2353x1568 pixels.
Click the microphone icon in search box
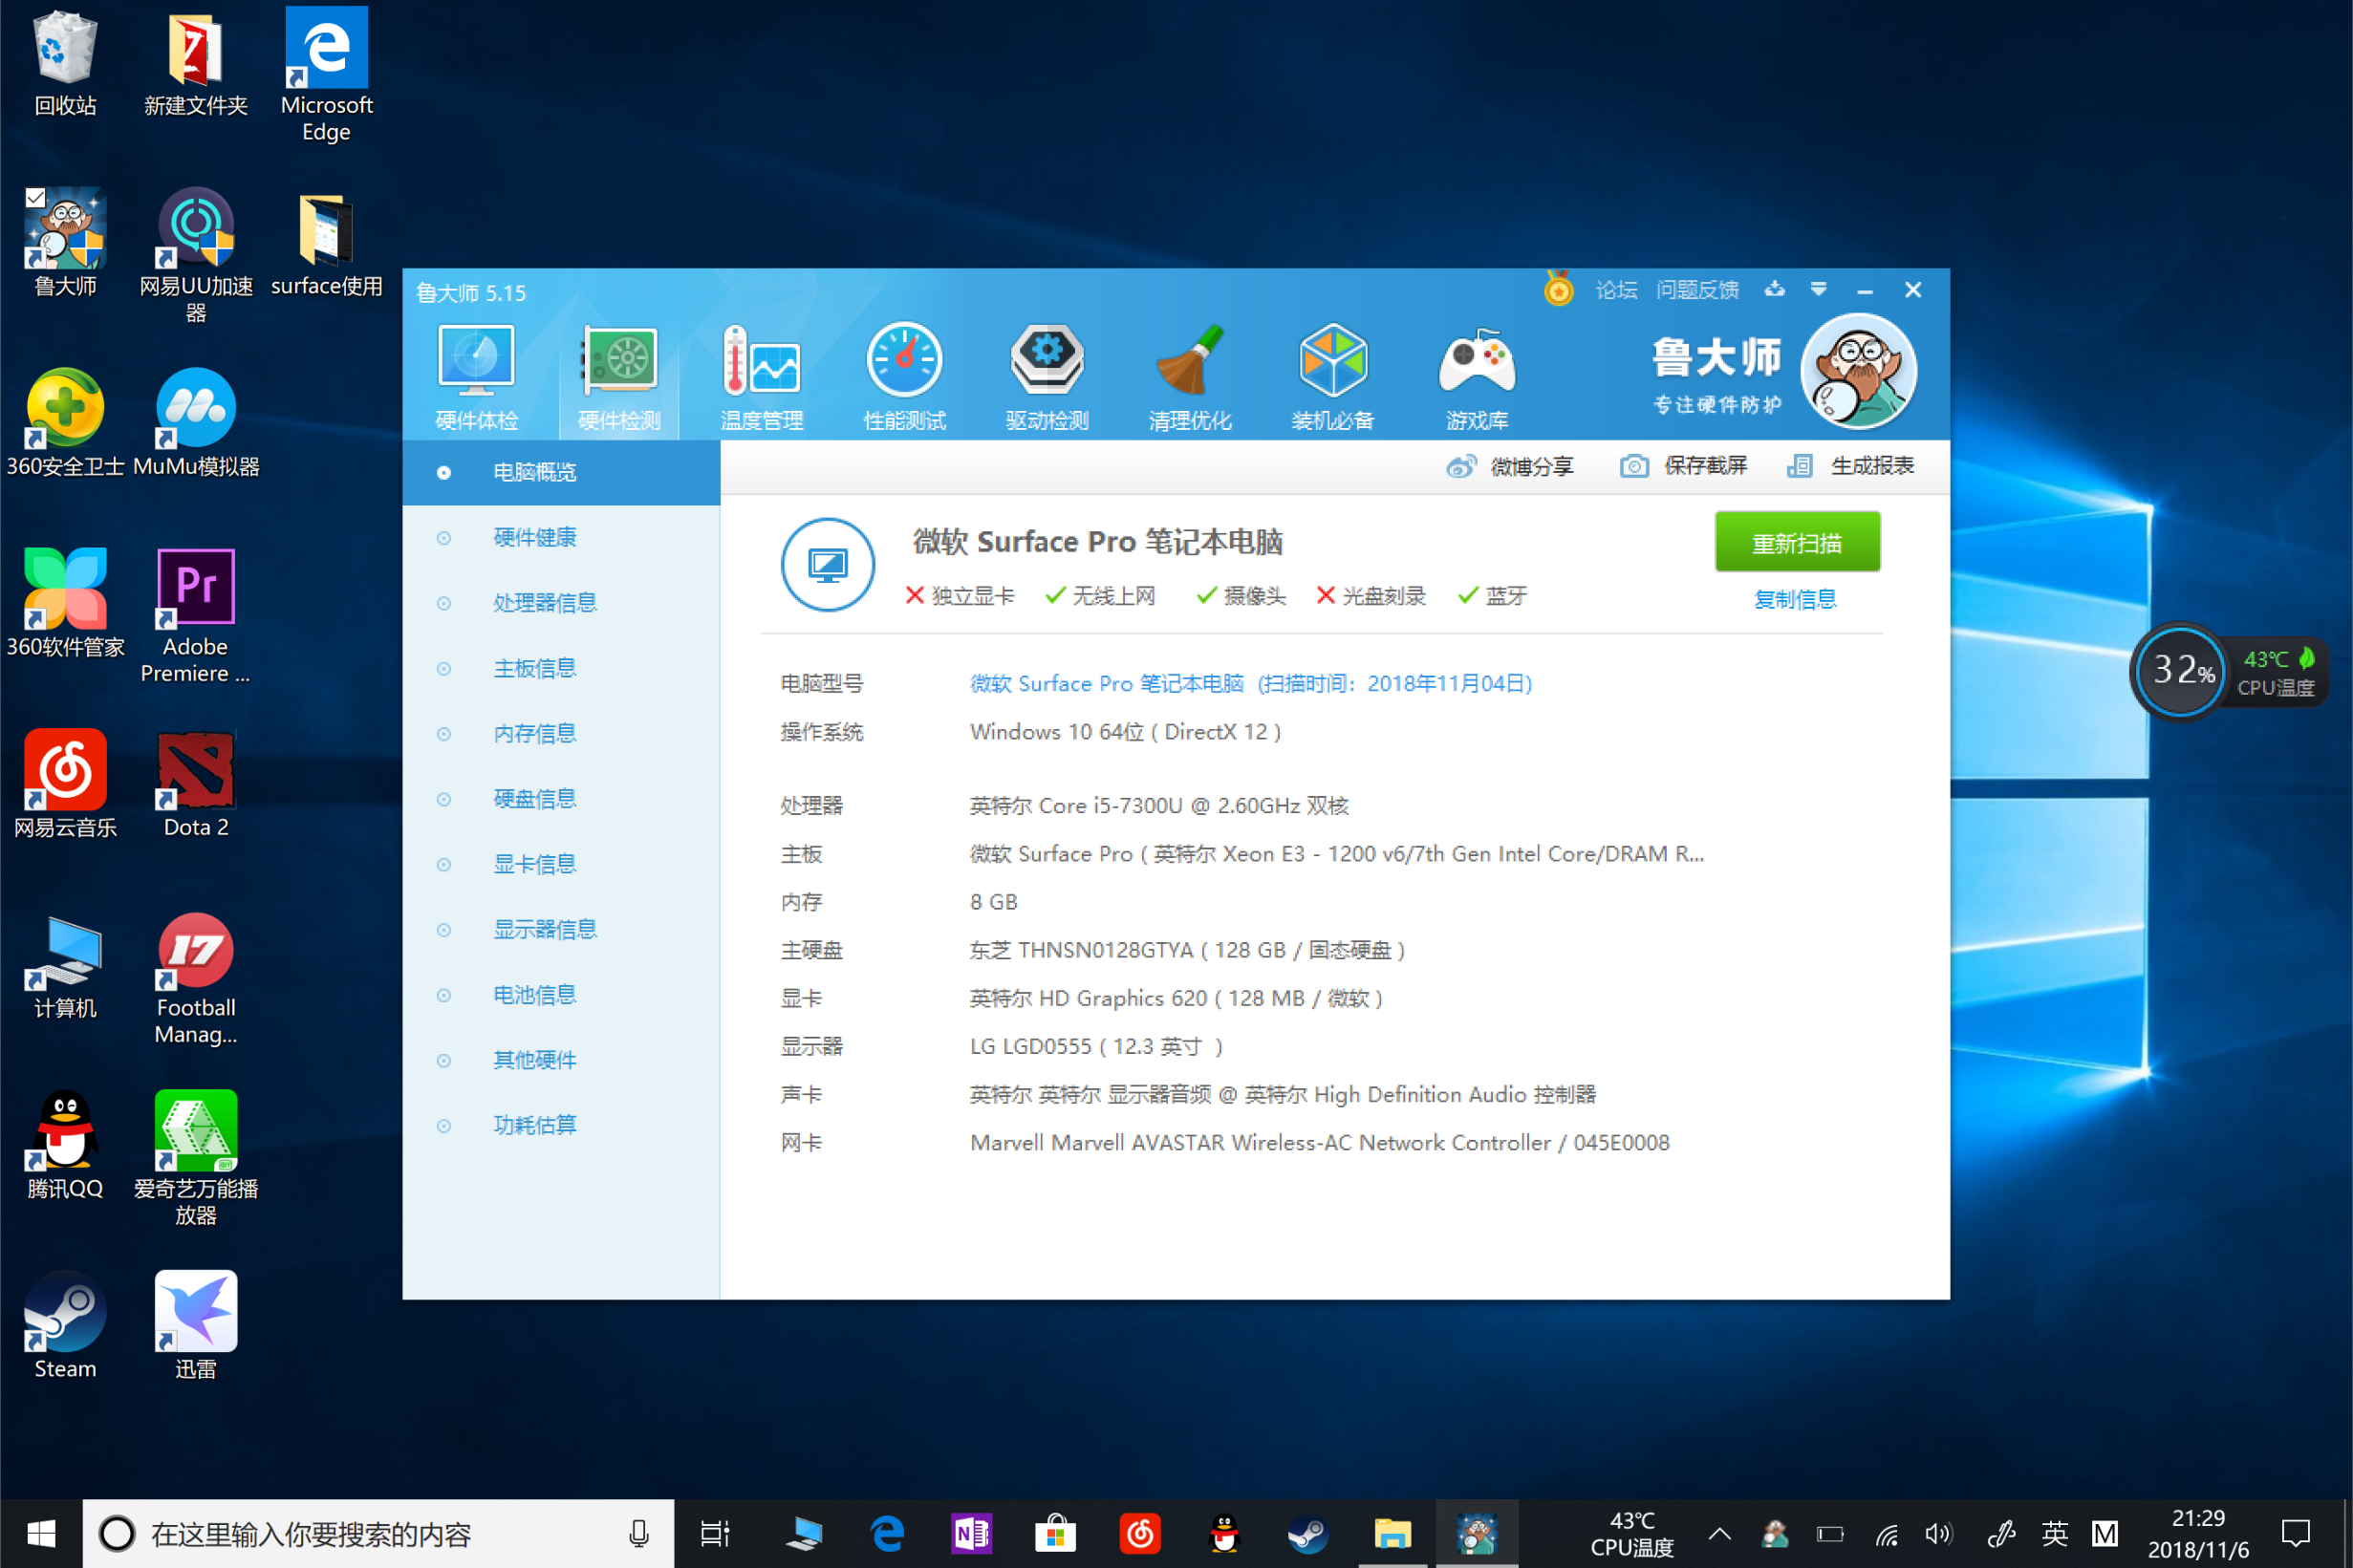click(638, 1533)
